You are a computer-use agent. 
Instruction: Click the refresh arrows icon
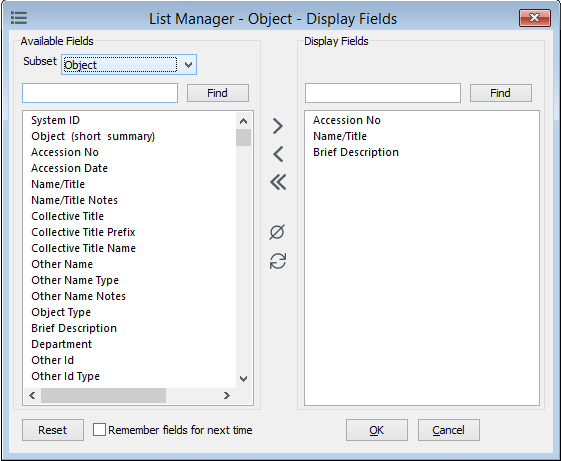point(278,261)
